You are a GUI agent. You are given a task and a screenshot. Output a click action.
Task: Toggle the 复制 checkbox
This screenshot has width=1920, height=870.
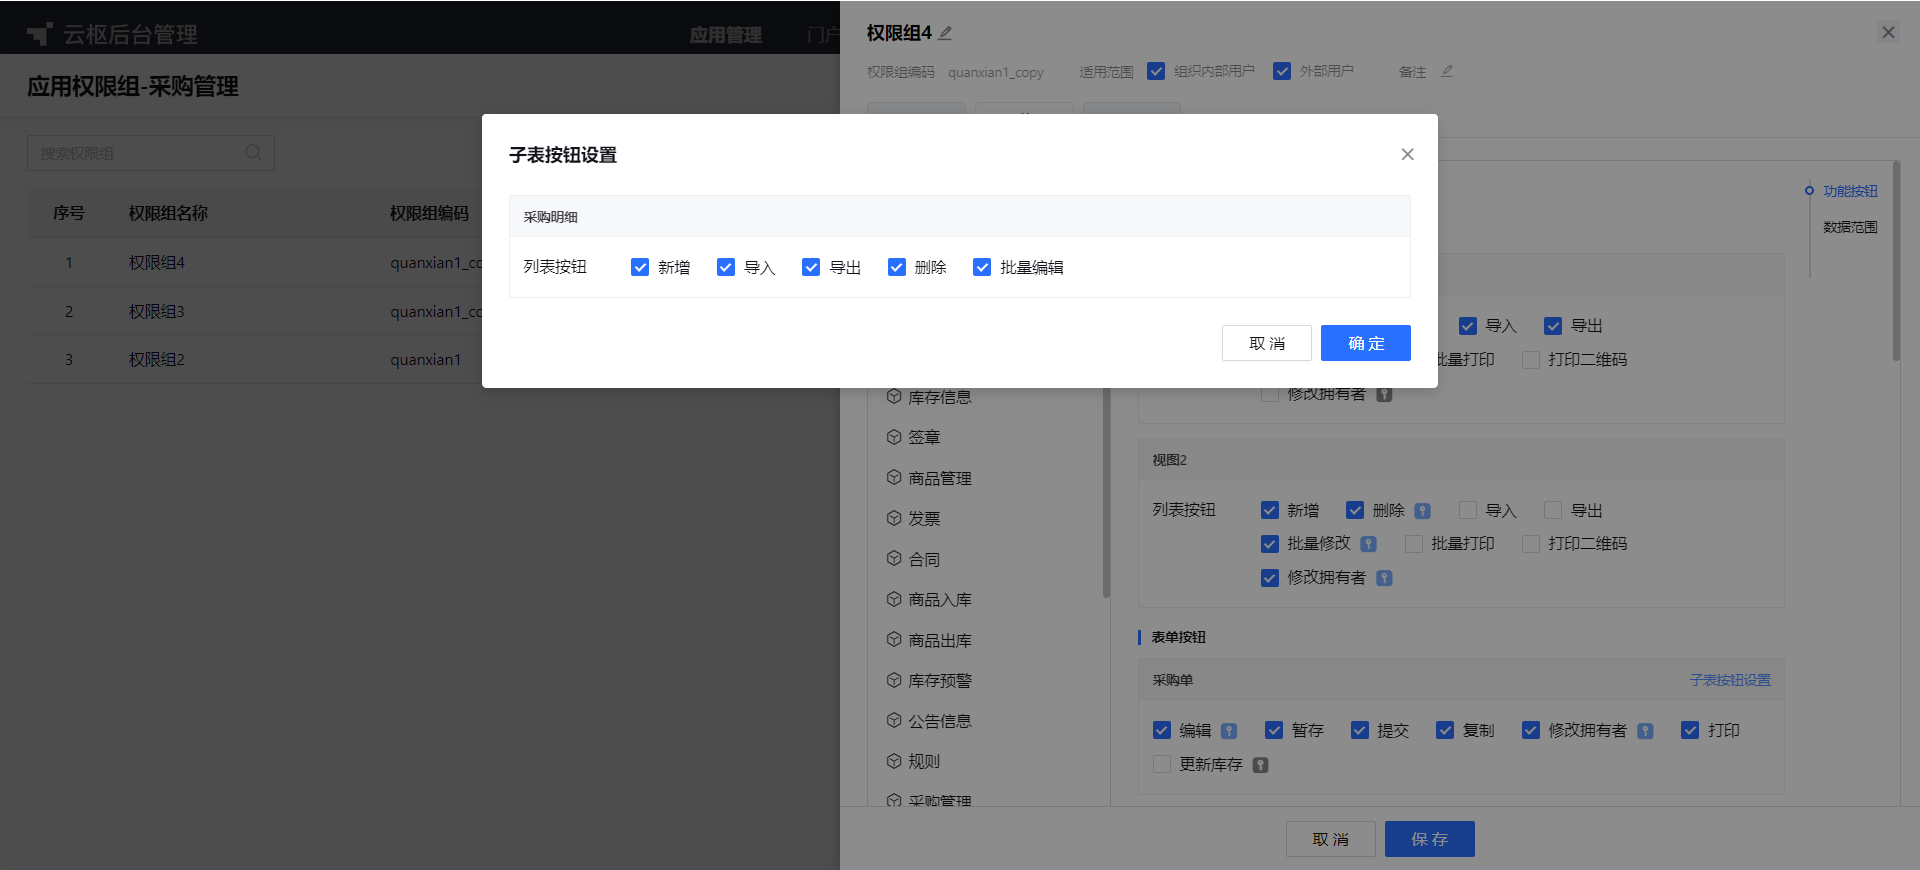[x=1445, y=730]
